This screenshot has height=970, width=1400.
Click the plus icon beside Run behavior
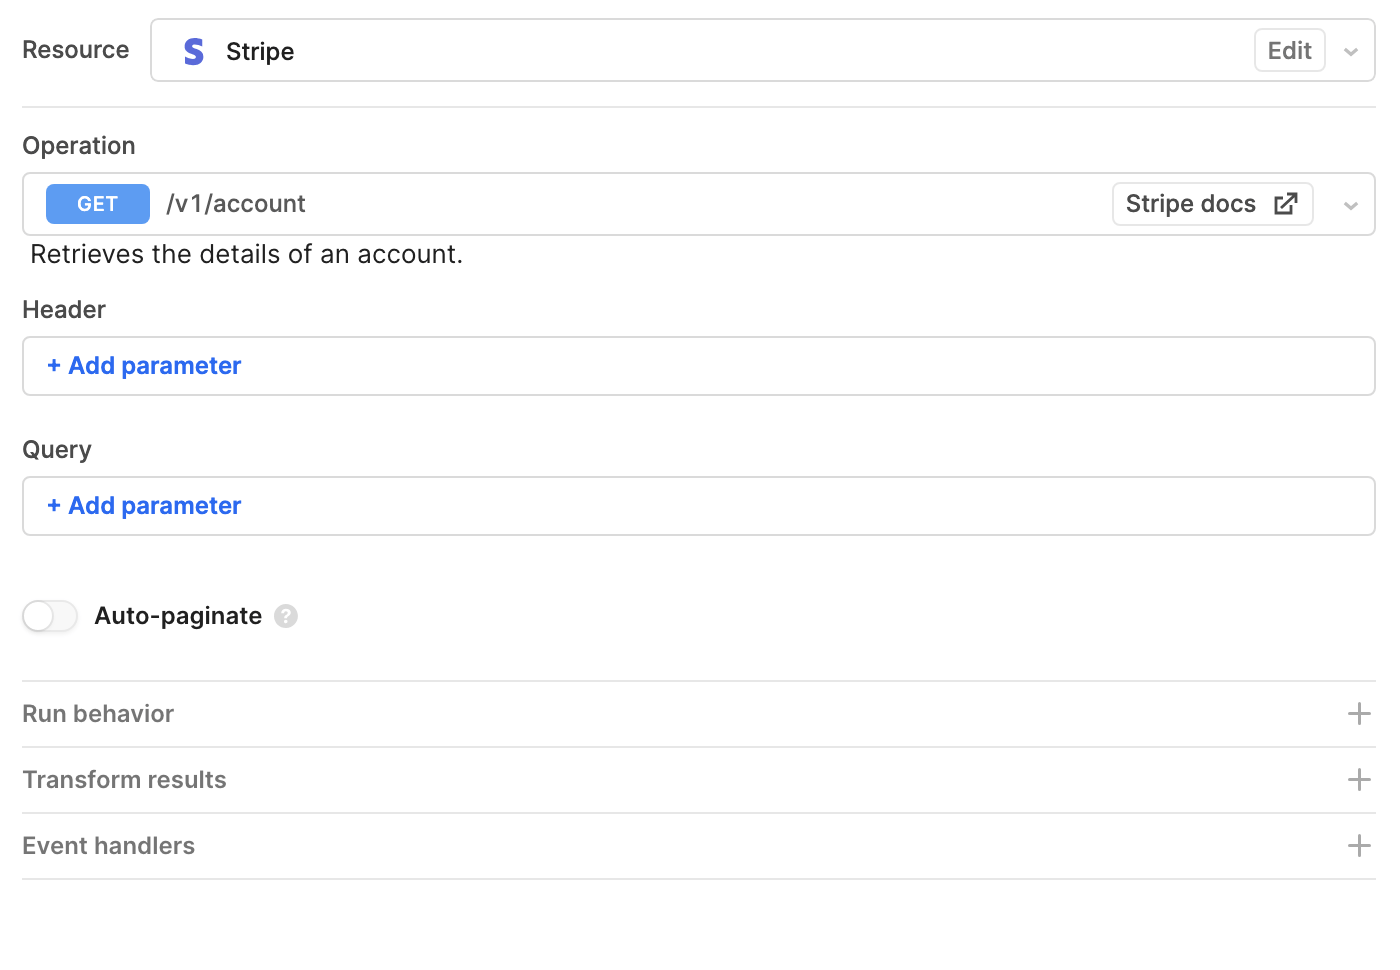point(1359,714)
